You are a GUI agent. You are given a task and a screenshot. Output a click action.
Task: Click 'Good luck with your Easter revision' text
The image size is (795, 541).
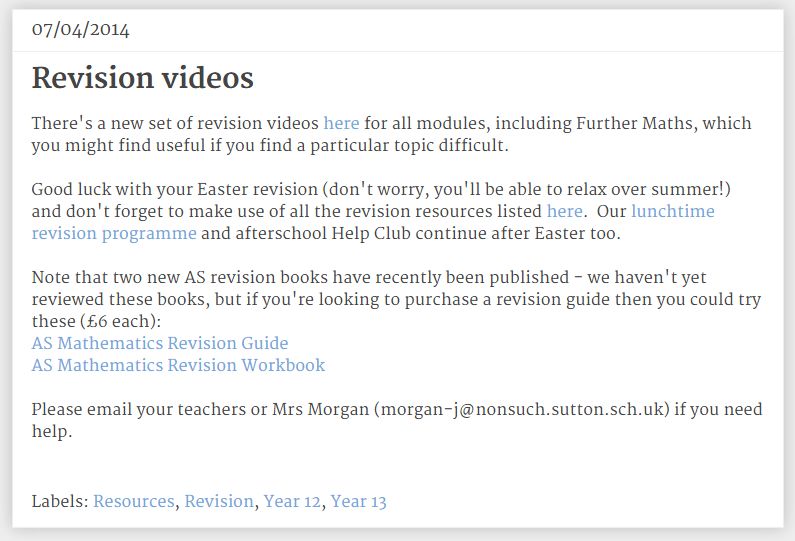pyautogui.click(x=174, y=189)
